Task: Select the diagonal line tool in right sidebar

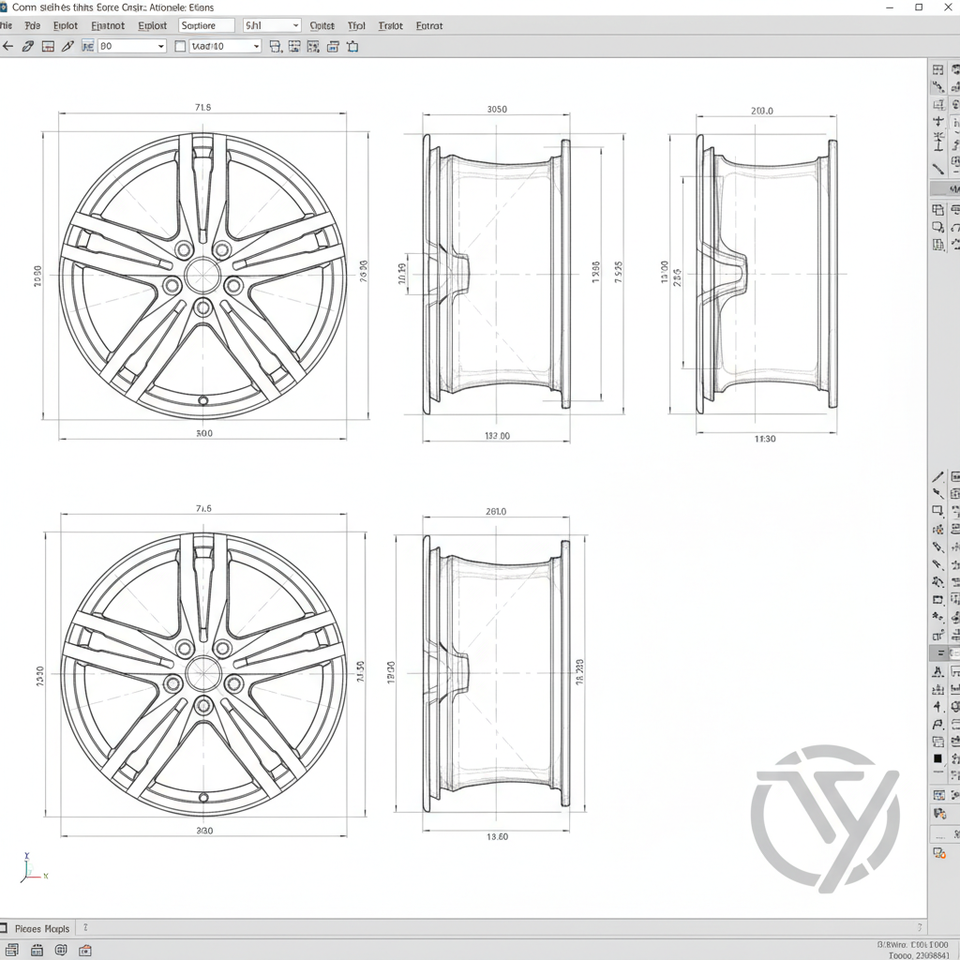Action: point(938,169)
